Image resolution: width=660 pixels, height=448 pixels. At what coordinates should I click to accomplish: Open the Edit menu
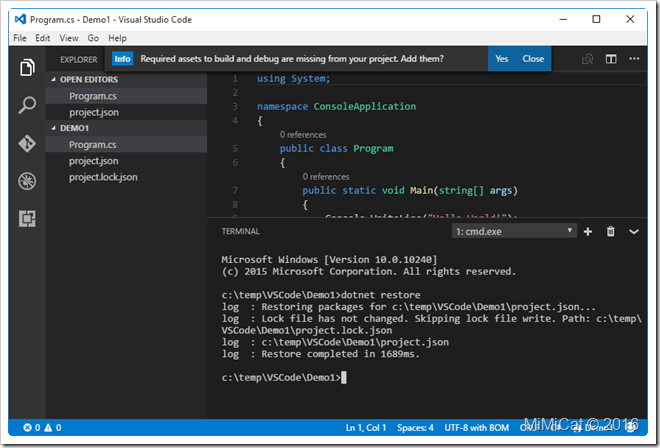43,38
